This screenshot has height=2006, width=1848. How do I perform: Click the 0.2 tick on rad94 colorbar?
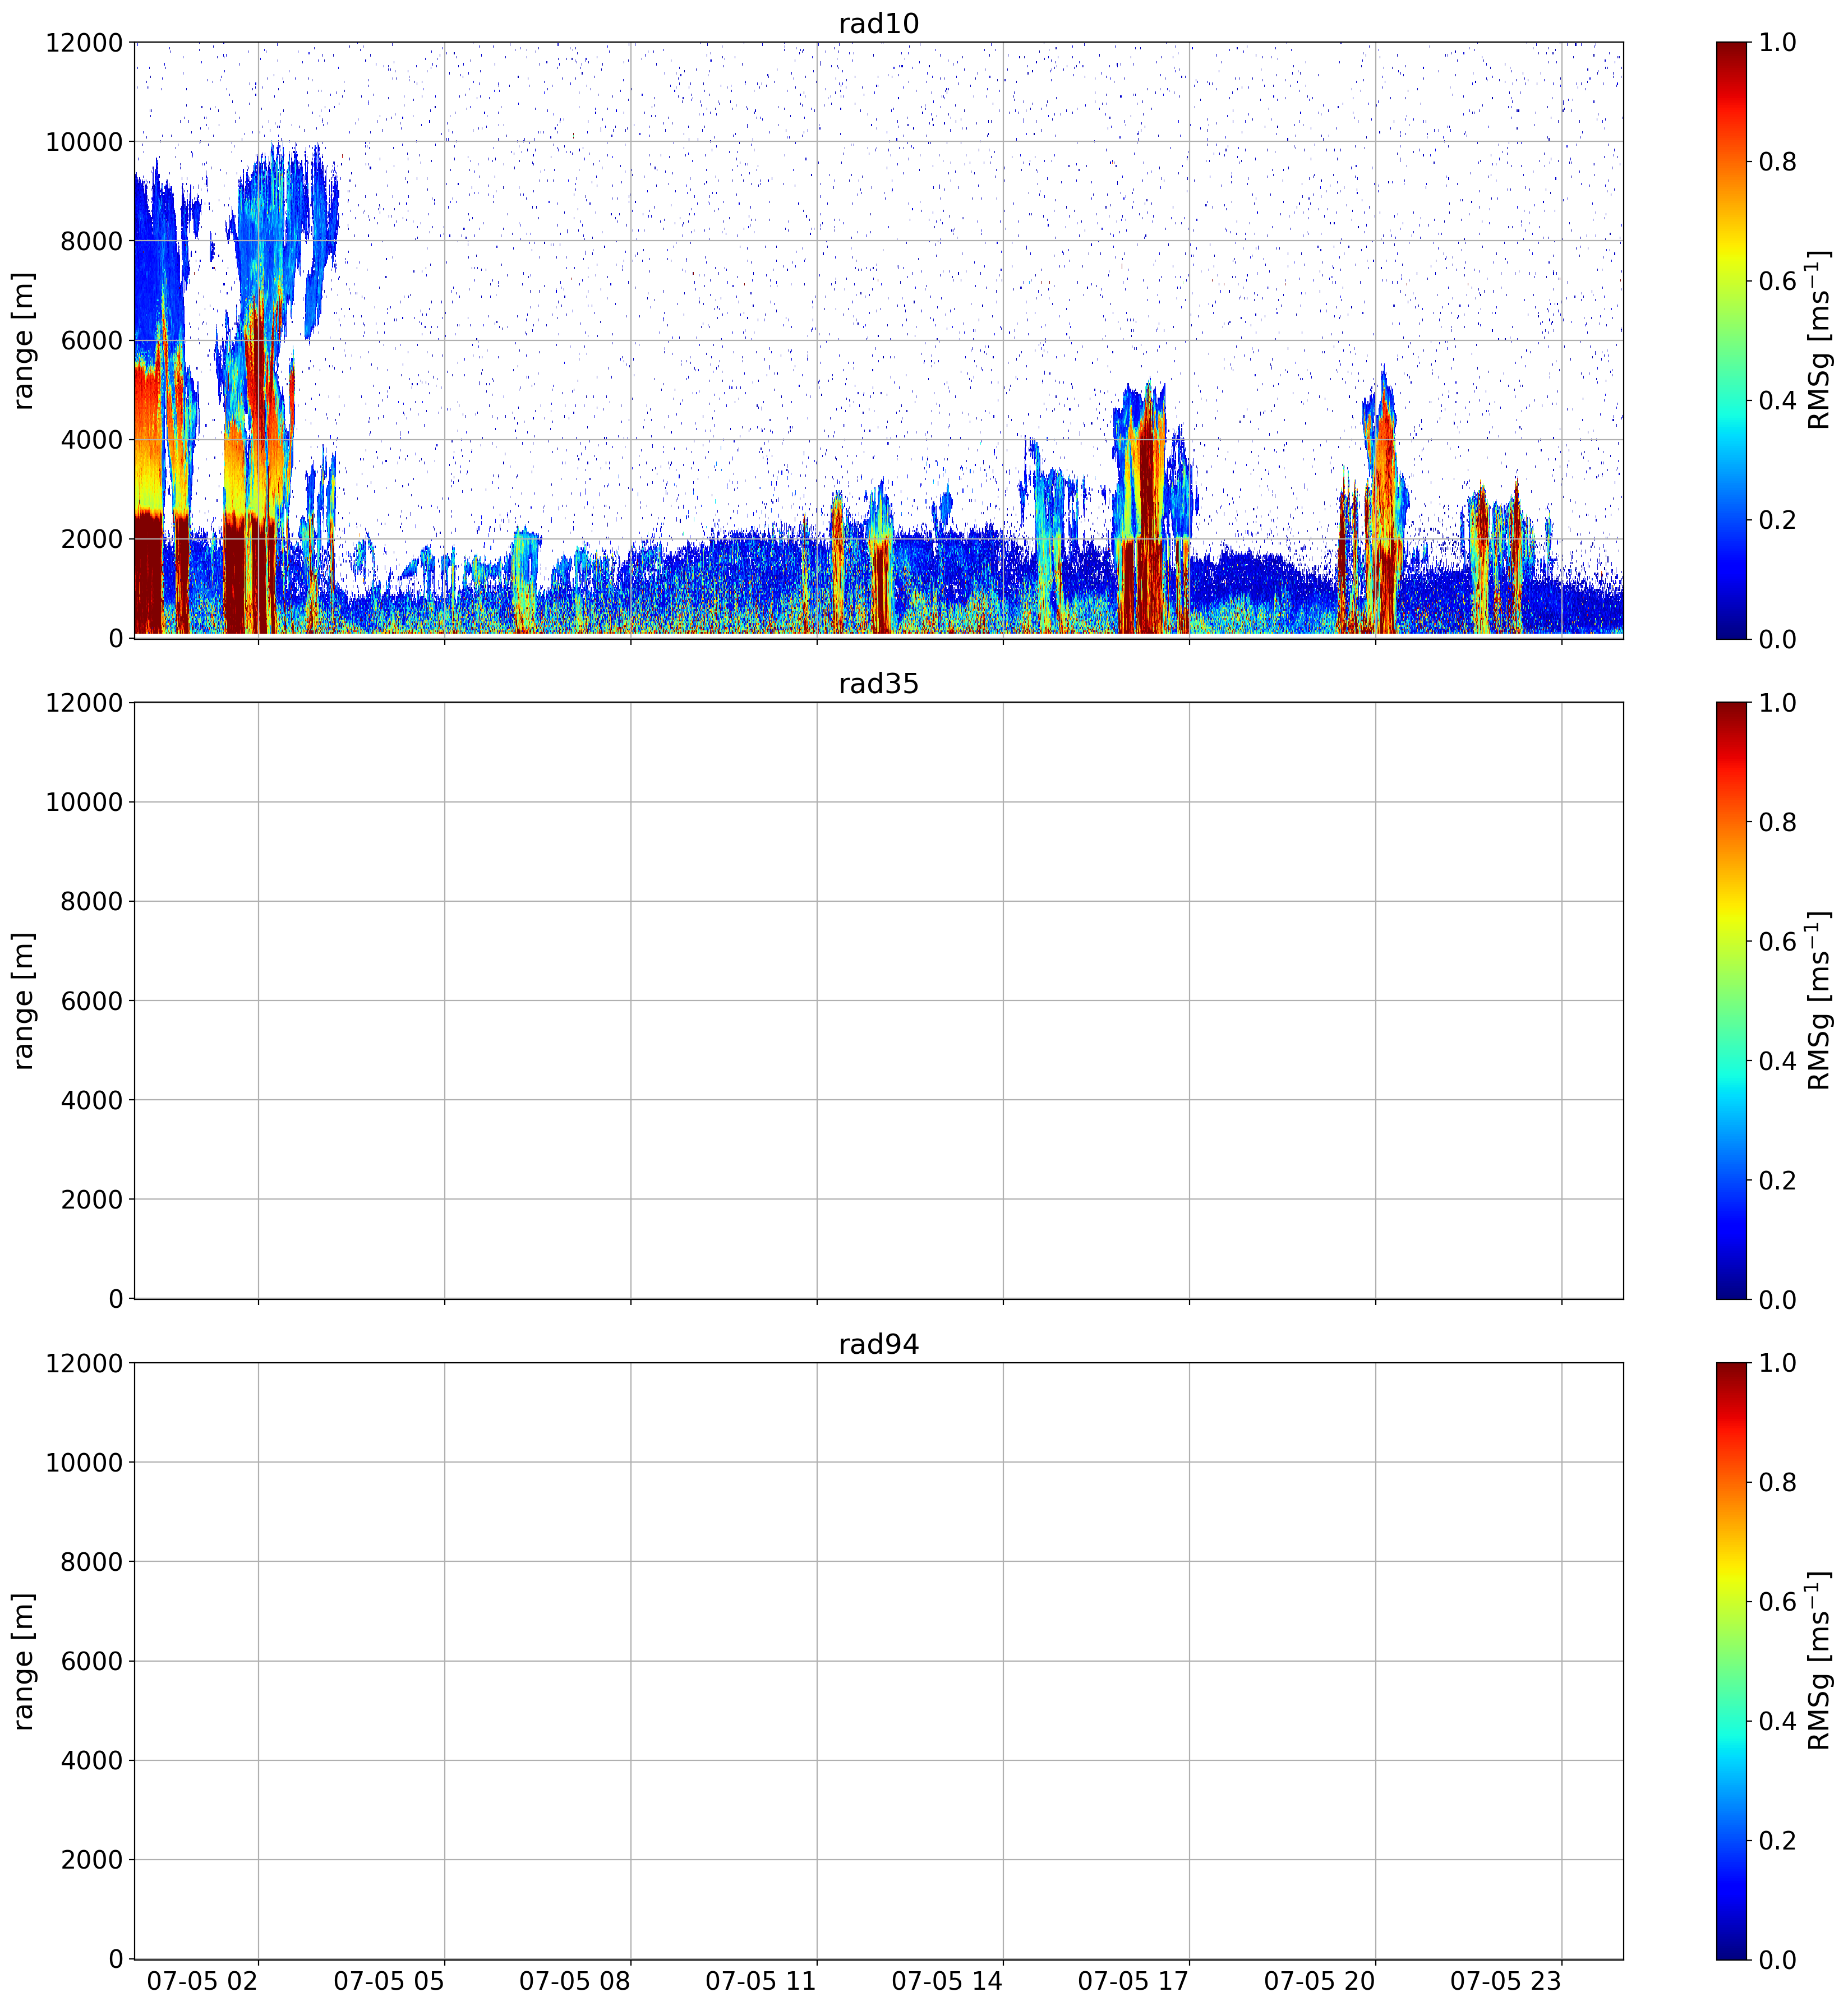[1778, 1842]
